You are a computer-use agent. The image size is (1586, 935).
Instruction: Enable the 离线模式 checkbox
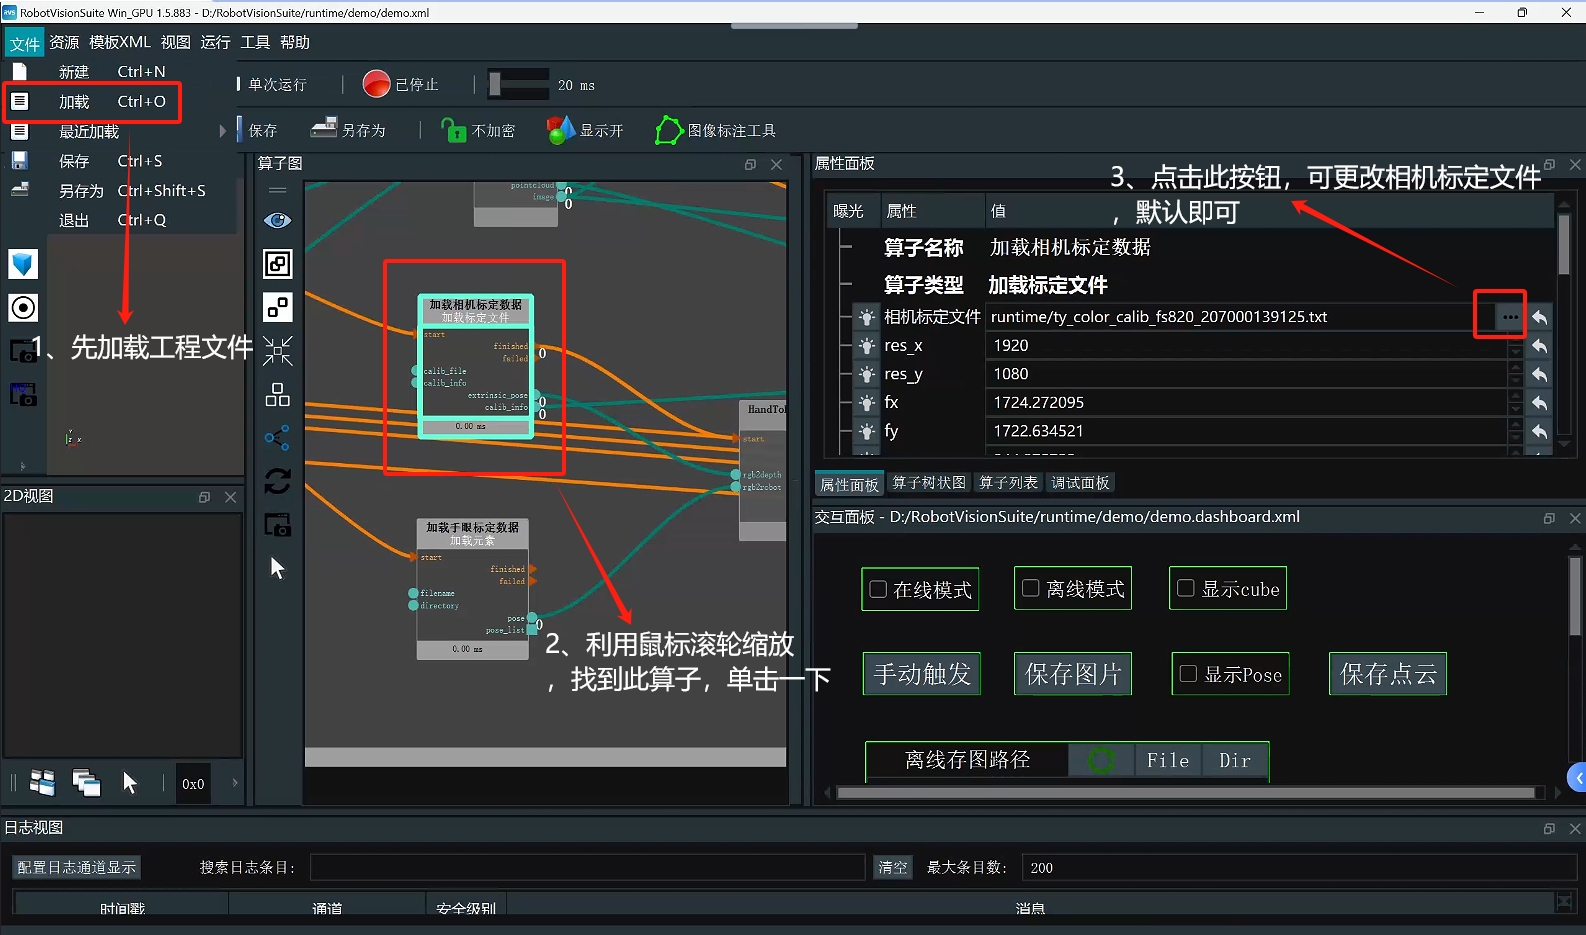pos(1030,588)
